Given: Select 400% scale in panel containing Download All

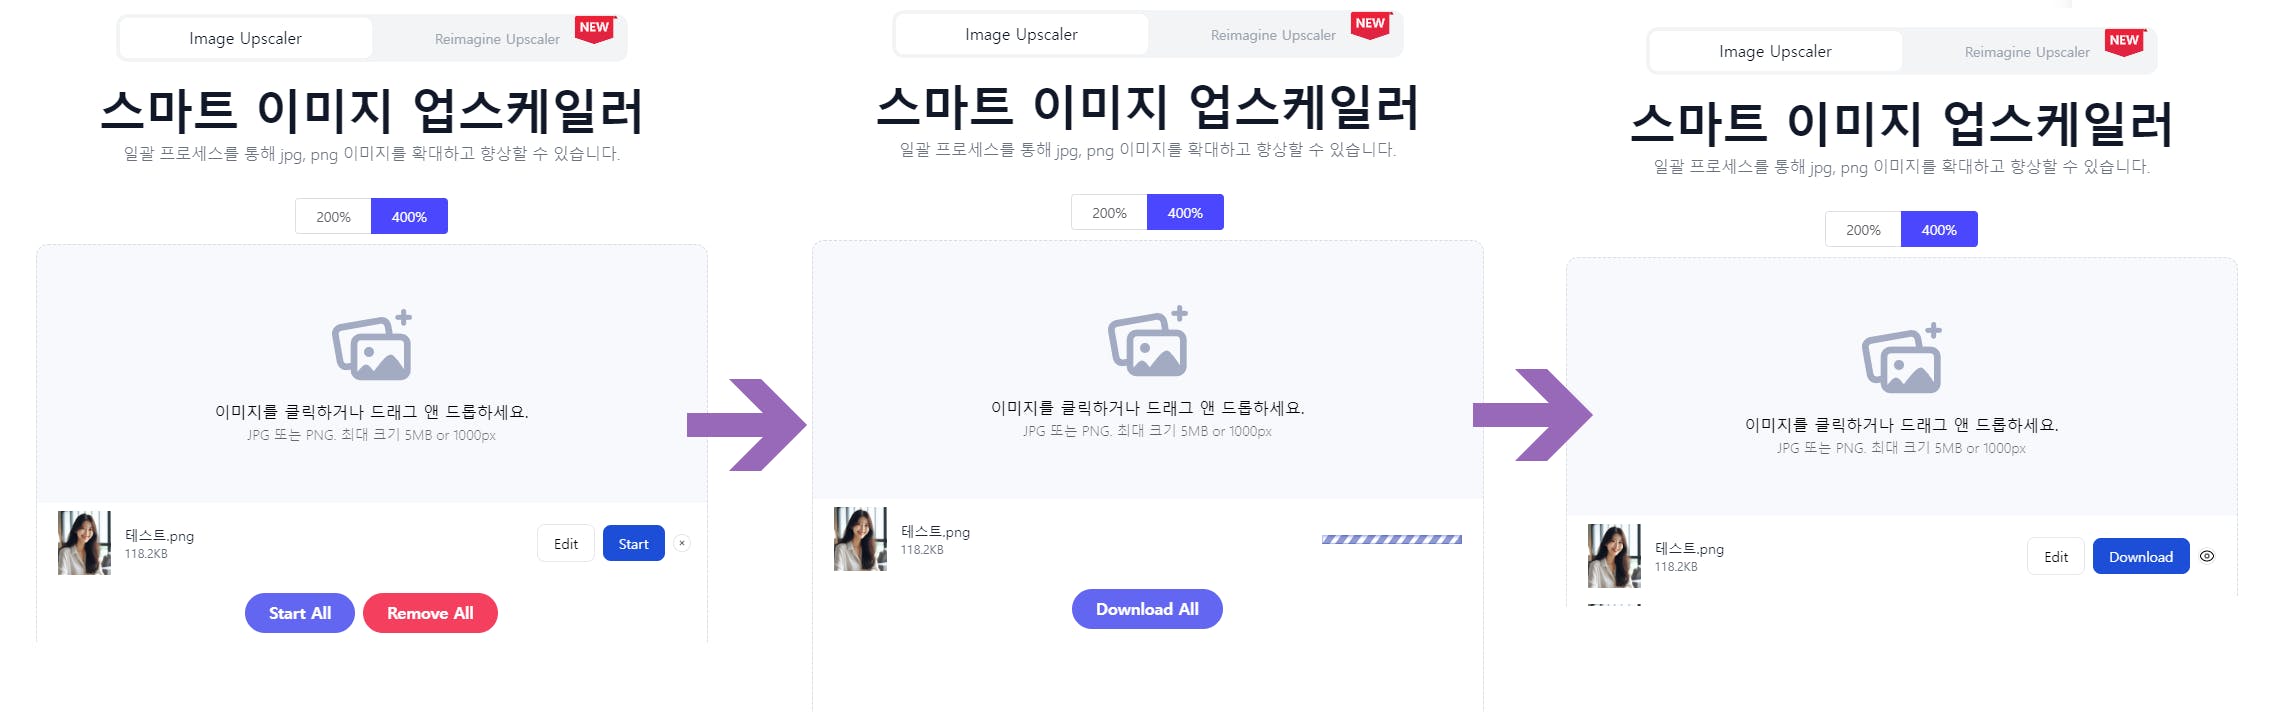Looking at the screenshot, I should (1185, 212).
